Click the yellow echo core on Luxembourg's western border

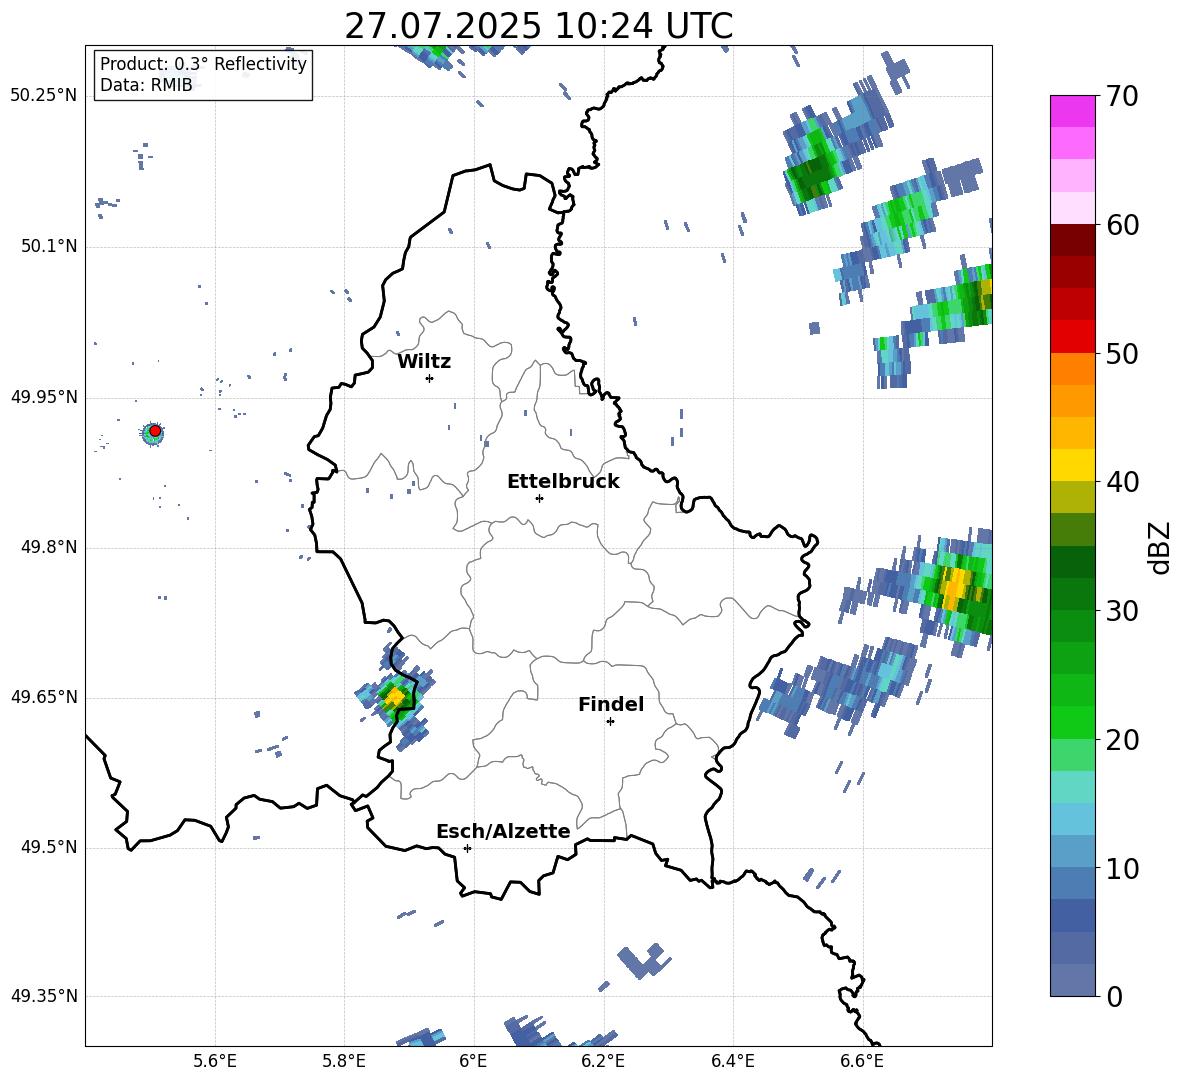(x=394, y=698)
